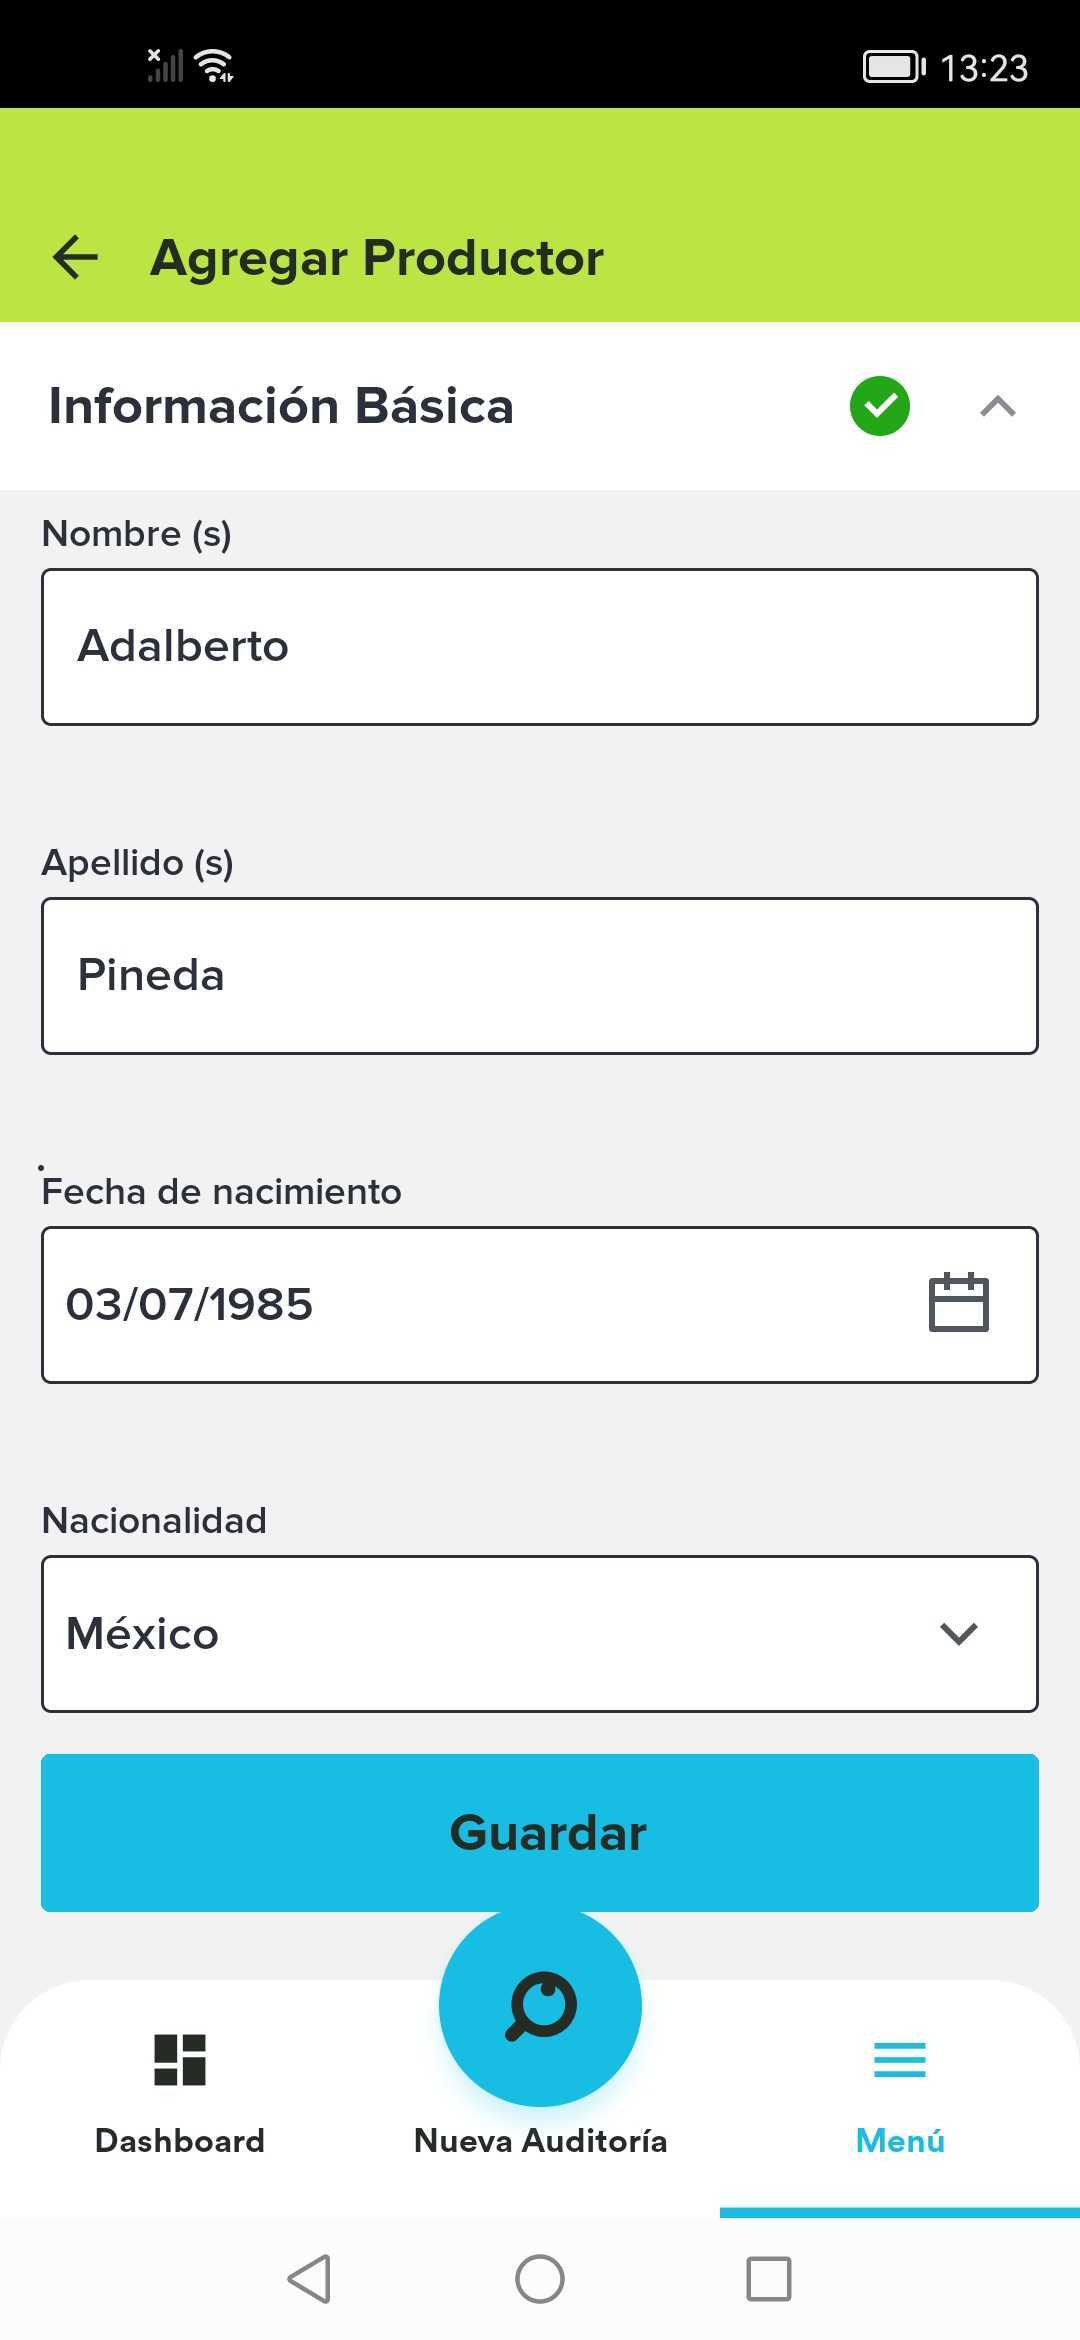This screenshot has height=2340, width=1080.
Task: Select the México nationality combo box
Action: coord(540,1634)
